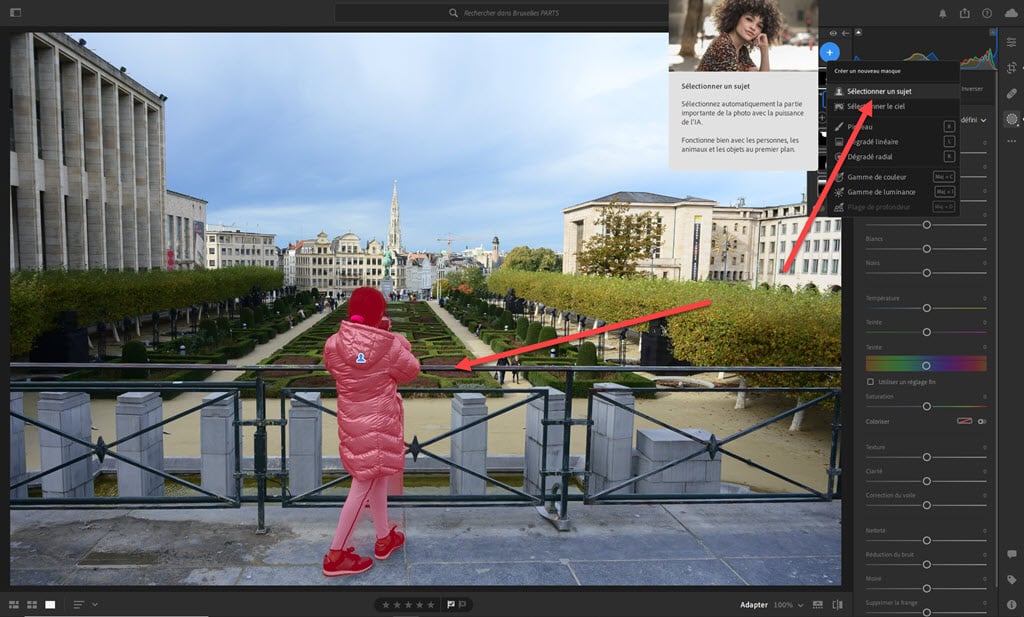Image resolution: width=1024 pixels, height=617 pixels.
Task: Flag the photo as rejected
Action: coord(462,605)
